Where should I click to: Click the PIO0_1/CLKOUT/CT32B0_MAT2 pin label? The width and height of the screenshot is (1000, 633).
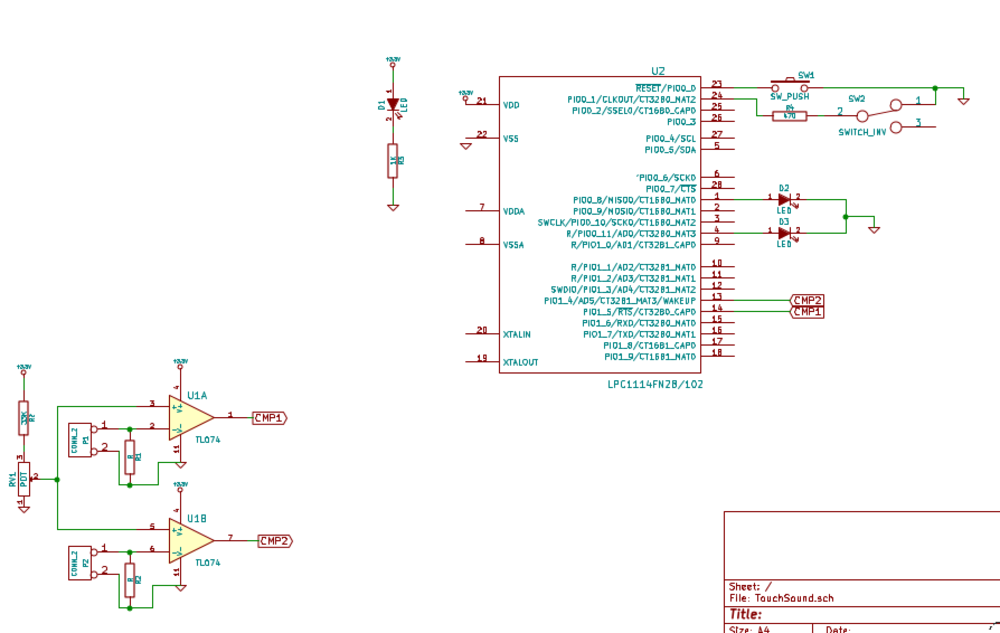(631, 99)
